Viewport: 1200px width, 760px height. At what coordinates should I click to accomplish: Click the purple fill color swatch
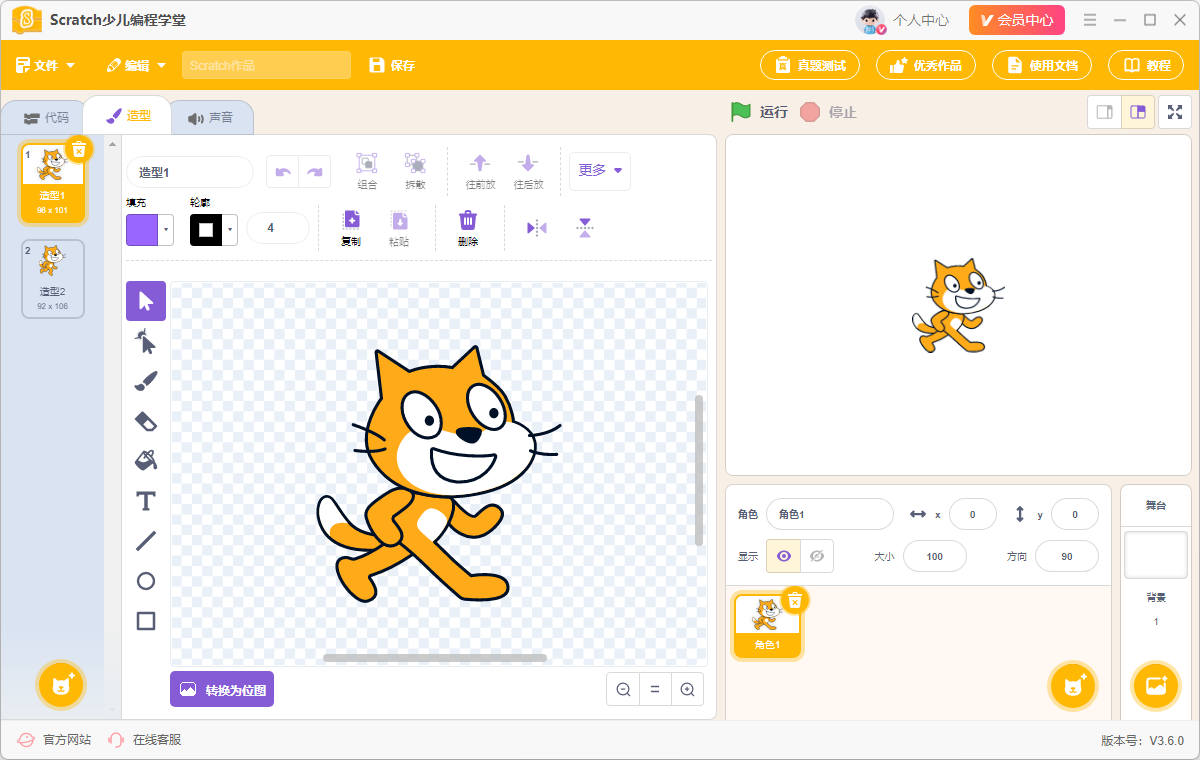point(142,230)
